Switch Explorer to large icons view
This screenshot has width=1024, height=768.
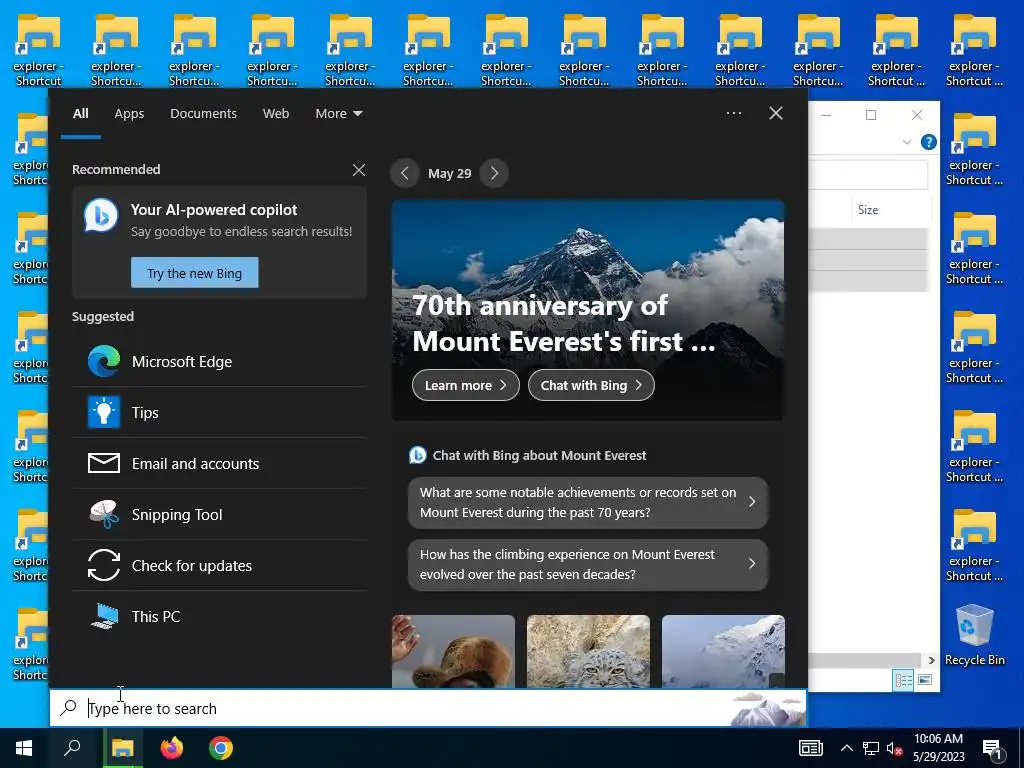click(924, 680)
